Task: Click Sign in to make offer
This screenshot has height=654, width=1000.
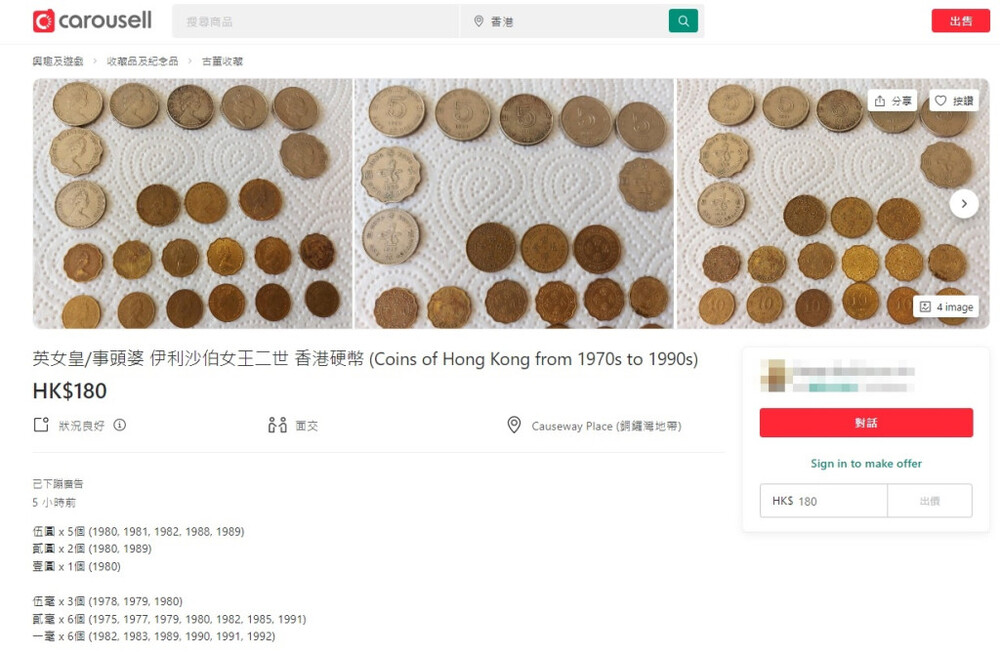Action: (866, 465)
